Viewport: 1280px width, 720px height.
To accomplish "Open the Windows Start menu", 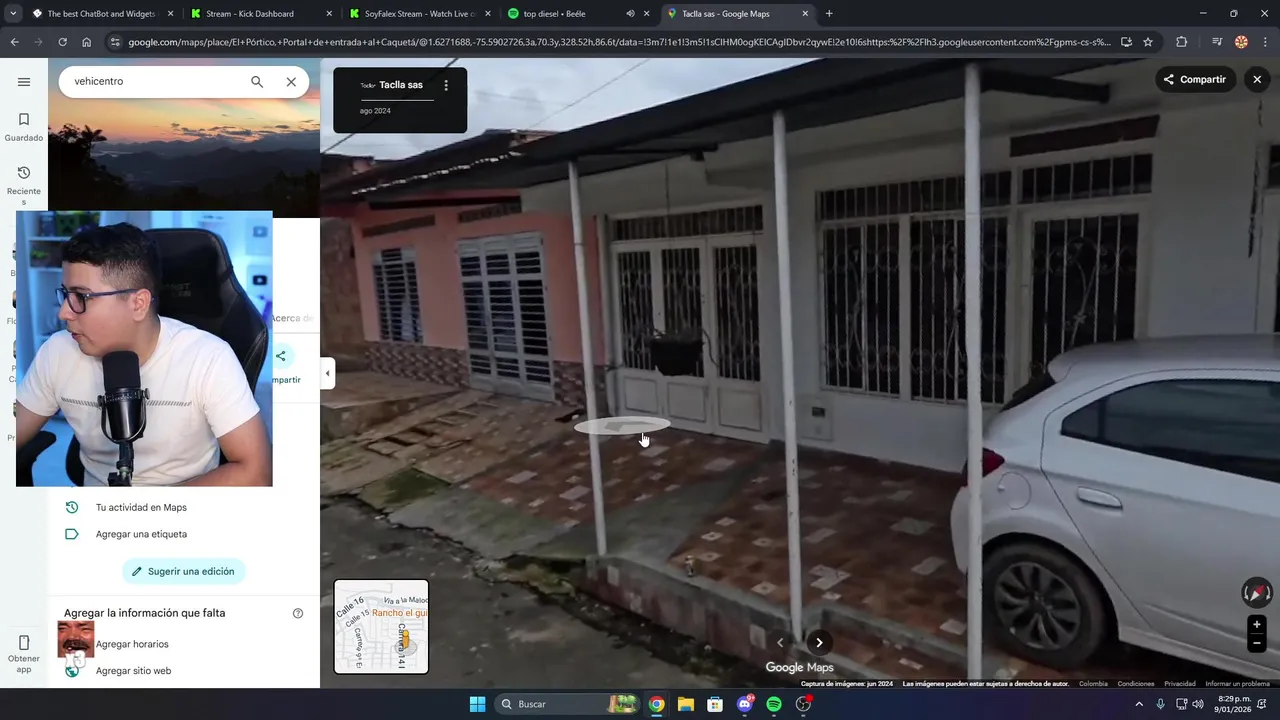I will (477, 704).
